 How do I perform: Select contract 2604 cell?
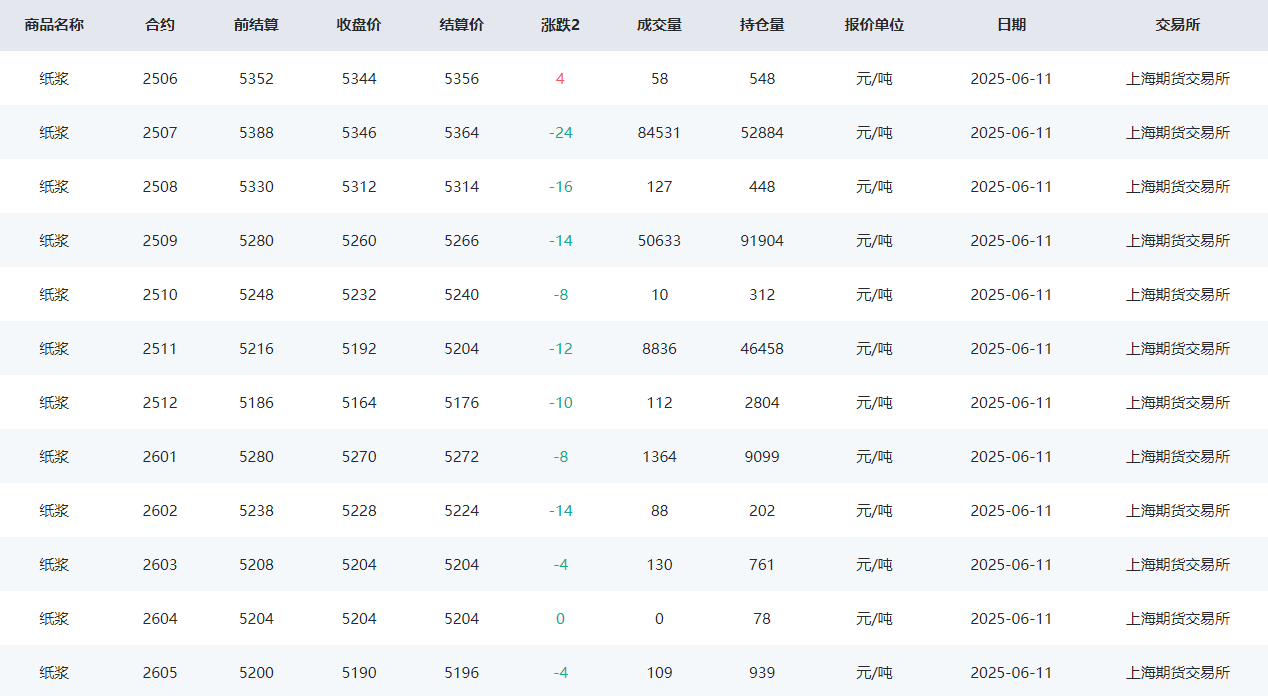[x=160, y=619]
